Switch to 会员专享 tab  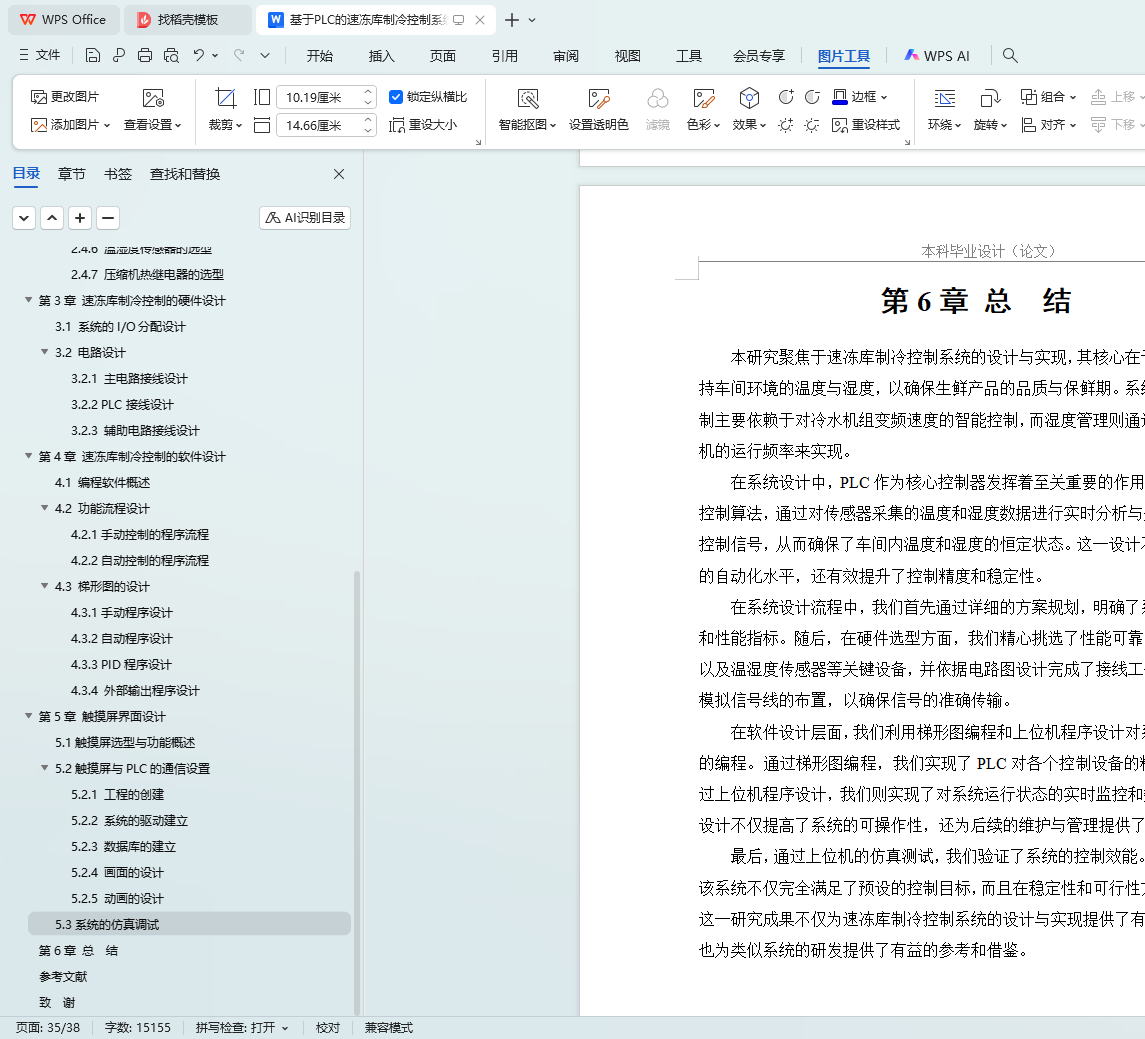pos(759,55)
